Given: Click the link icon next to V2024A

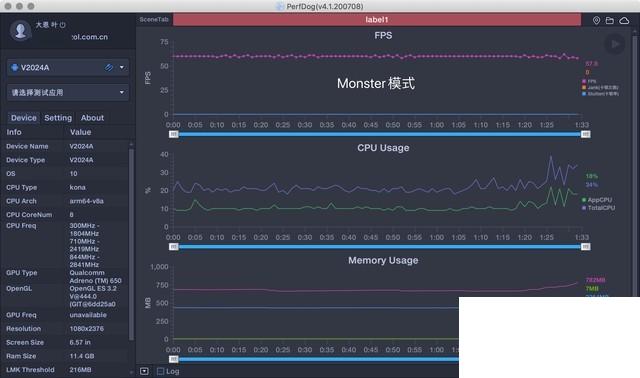Looking at the screenshot, I should tap(109, 67).
